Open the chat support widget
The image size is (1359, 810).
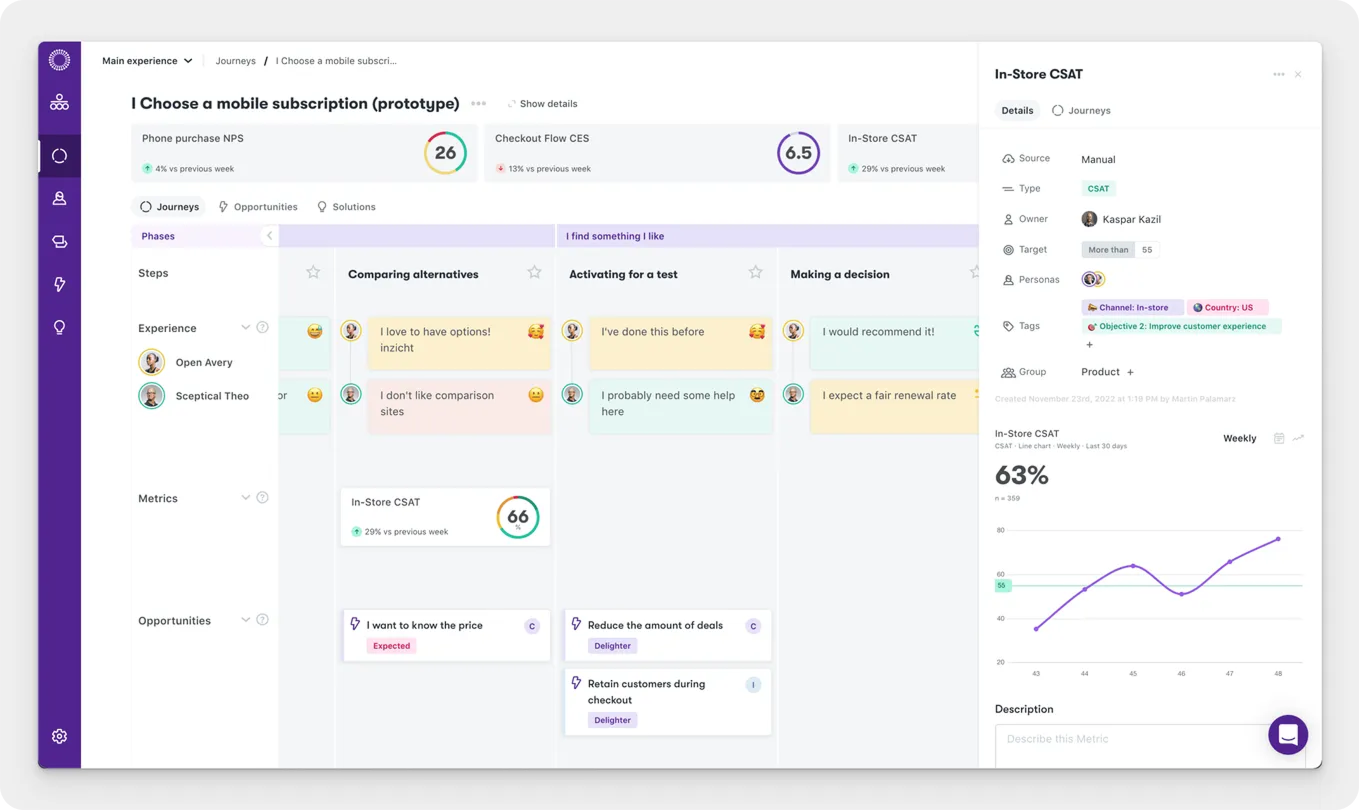1288,735
